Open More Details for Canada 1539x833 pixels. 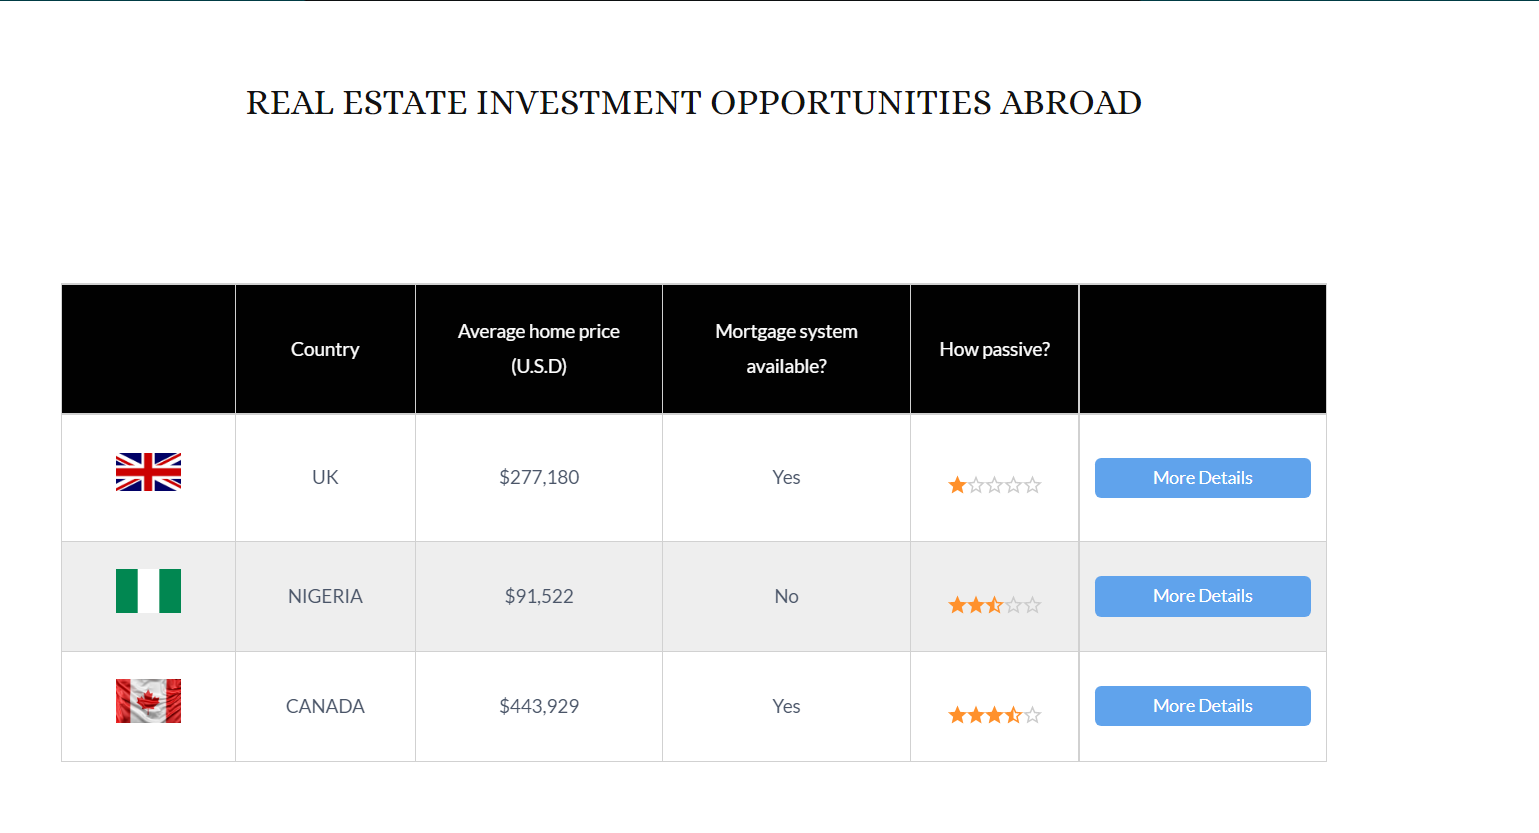tap(1202, 705)
